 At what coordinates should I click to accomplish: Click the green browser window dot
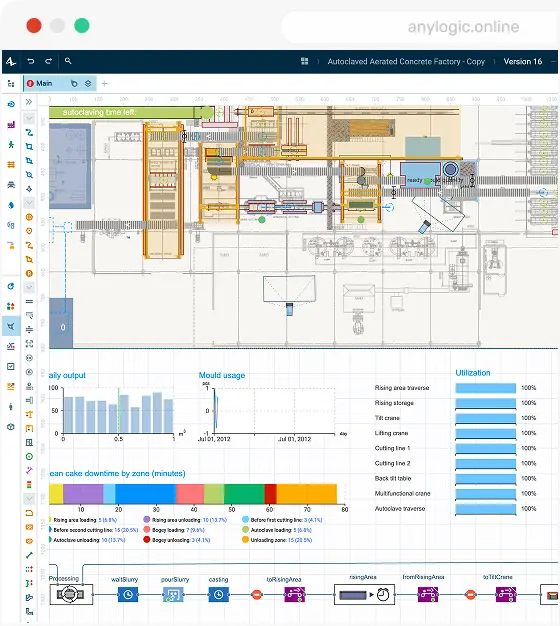[82, 26]
